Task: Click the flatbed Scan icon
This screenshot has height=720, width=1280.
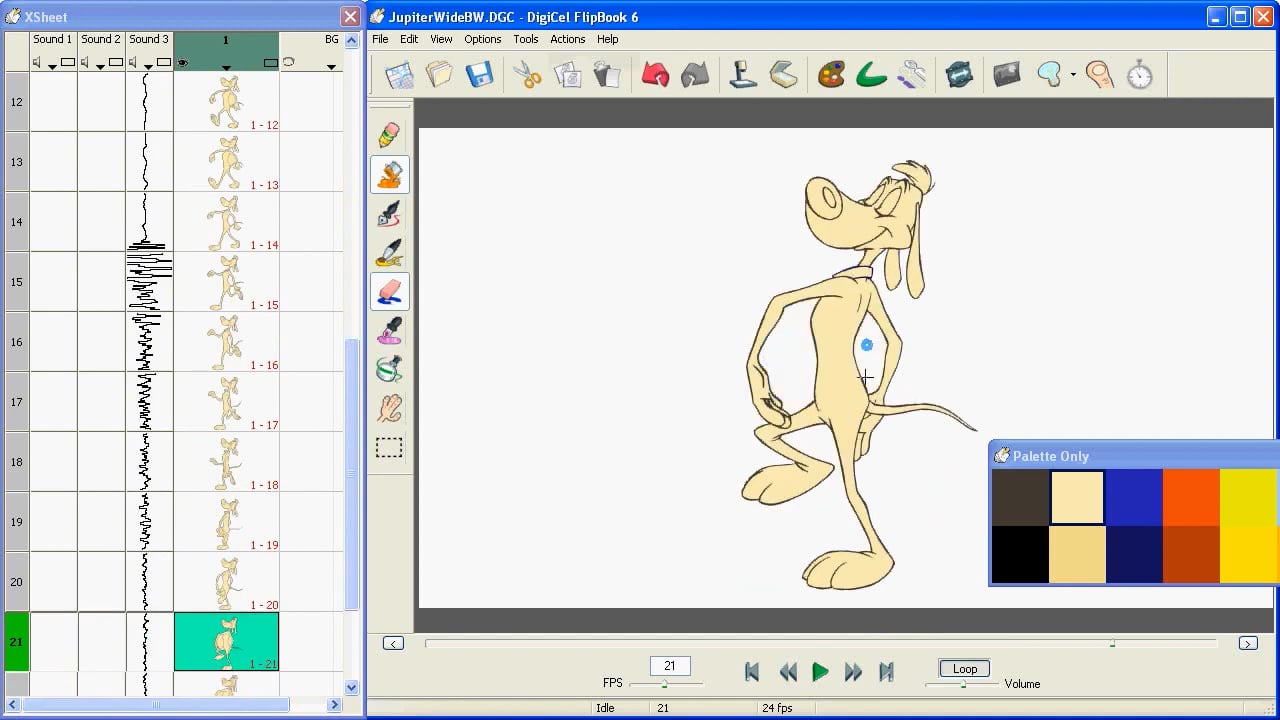Action: click(783, 75)
